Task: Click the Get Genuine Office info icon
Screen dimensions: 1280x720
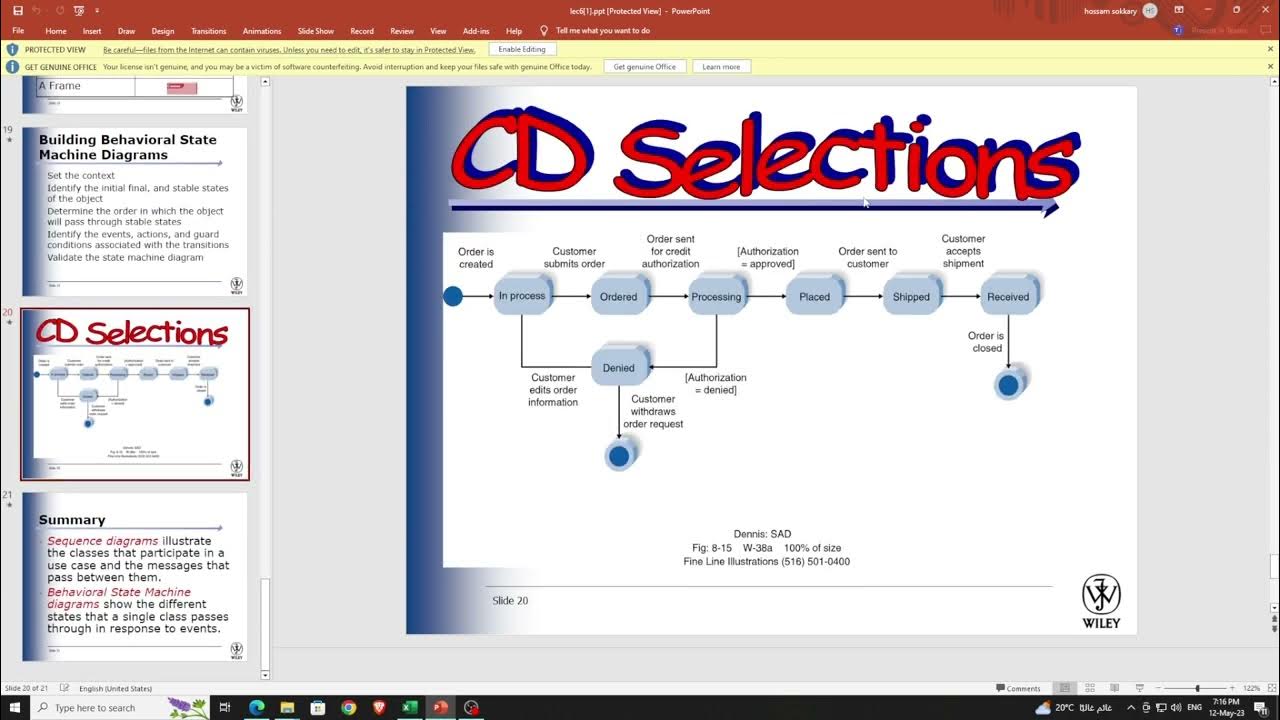Action: click(x=12, y=67)
